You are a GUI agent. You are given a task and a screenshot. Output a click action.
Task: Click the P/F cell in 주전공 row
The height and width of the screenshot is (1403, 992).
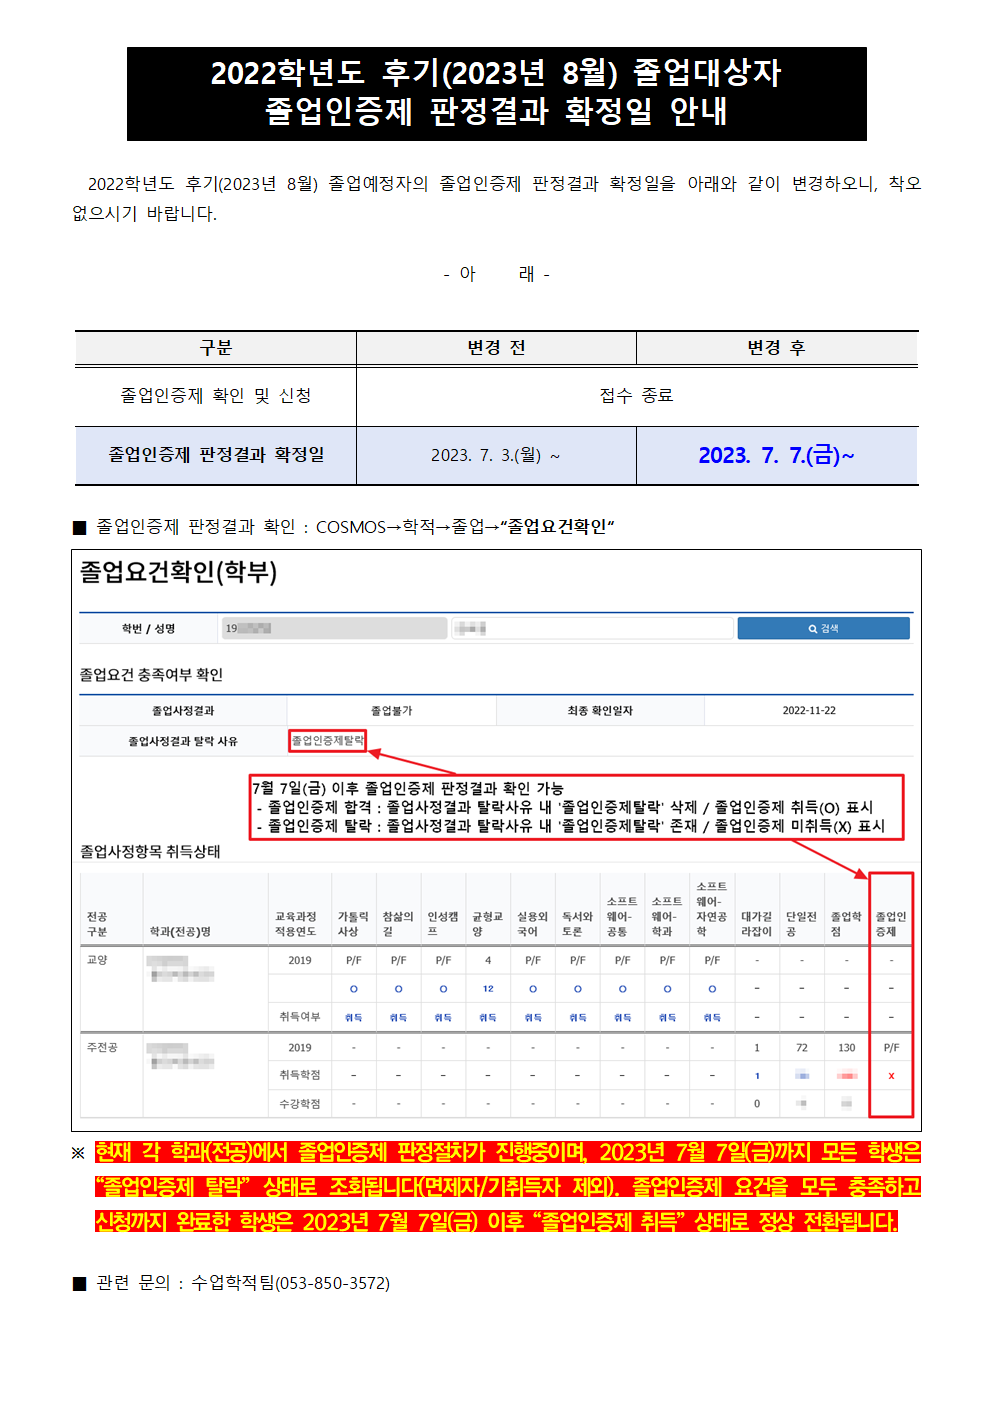pyautogui.click(x=891, y=1048)
